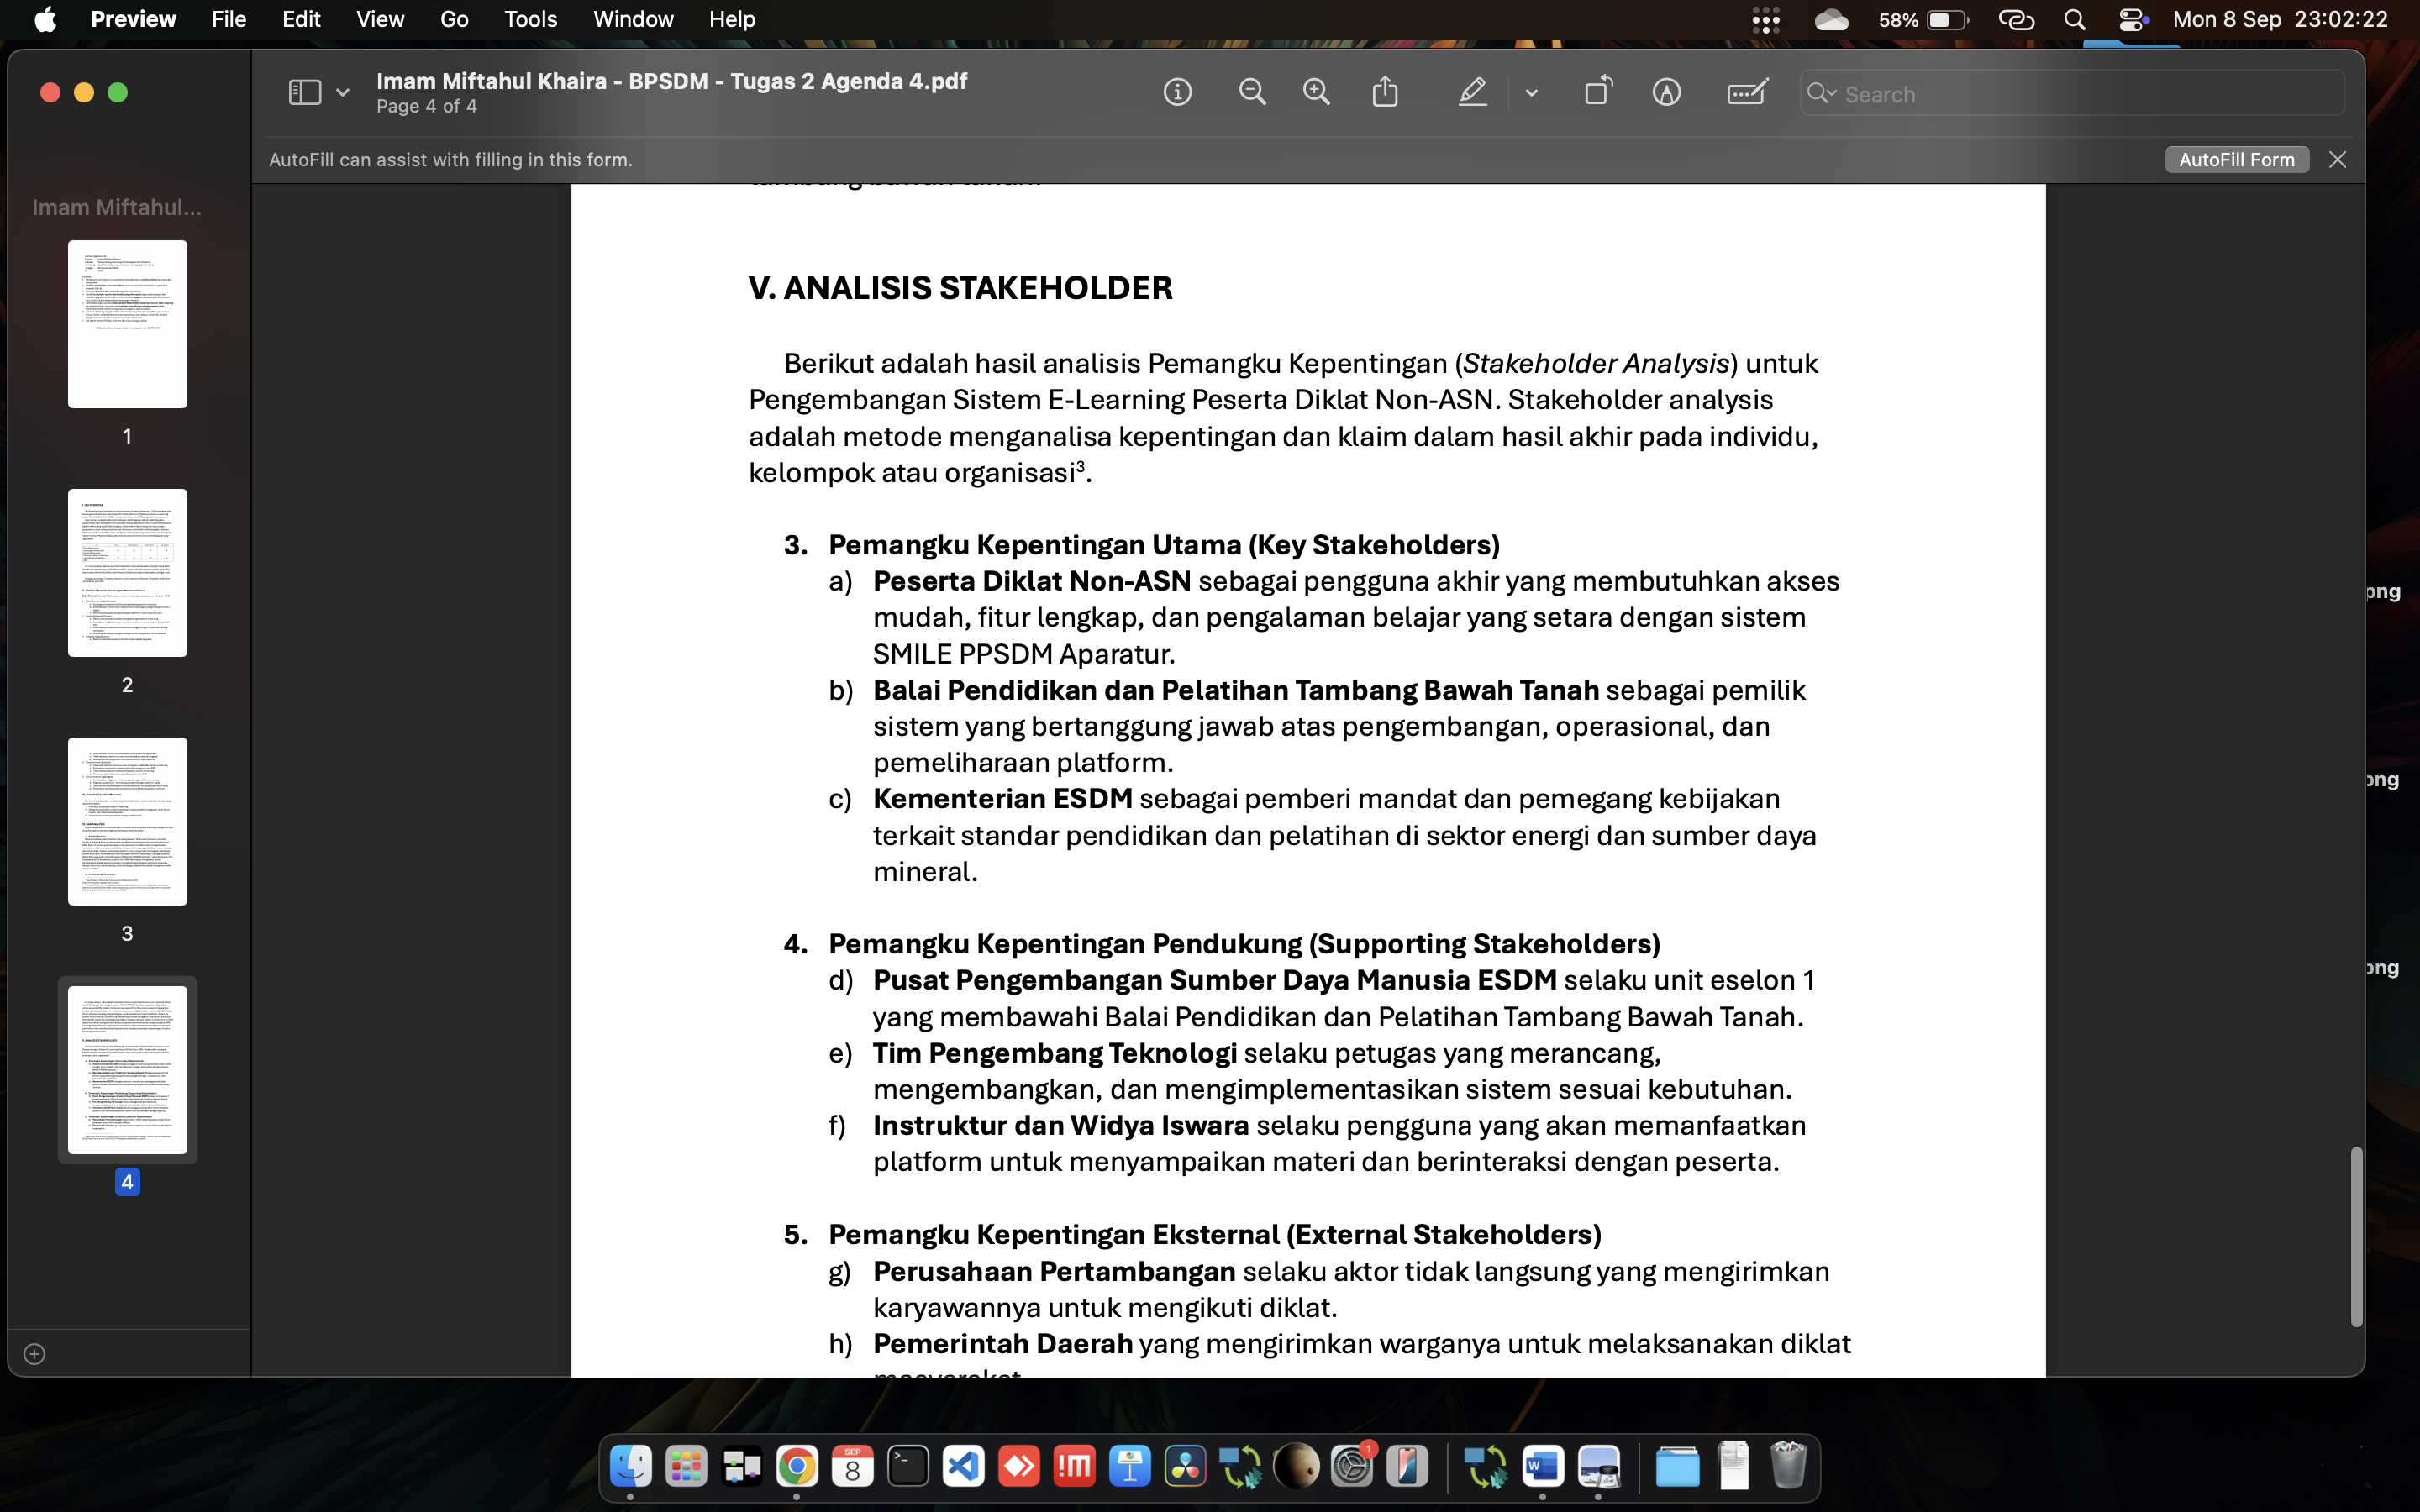
Task: Open the Tools menu
Action: [530, 20]
